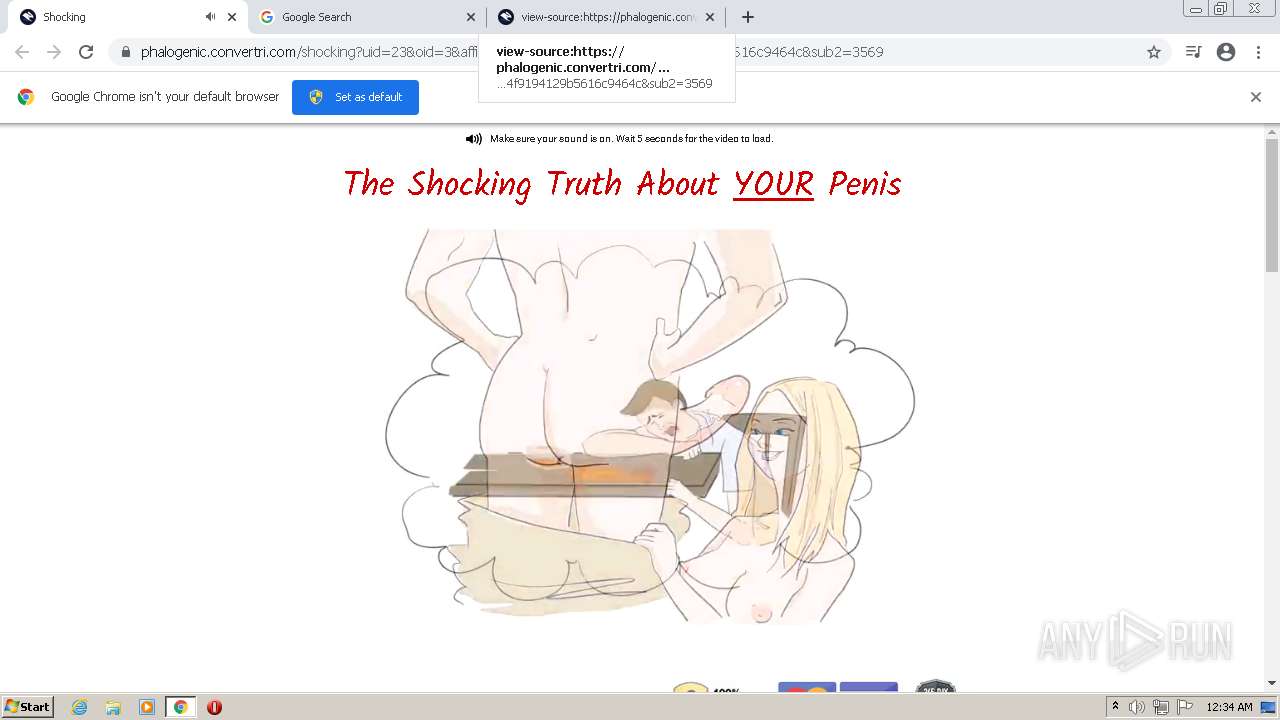The height and width of the screenshot is (720, 1280).
Task: Dismiss the default browser notification bar
Action: [1256, 97]
